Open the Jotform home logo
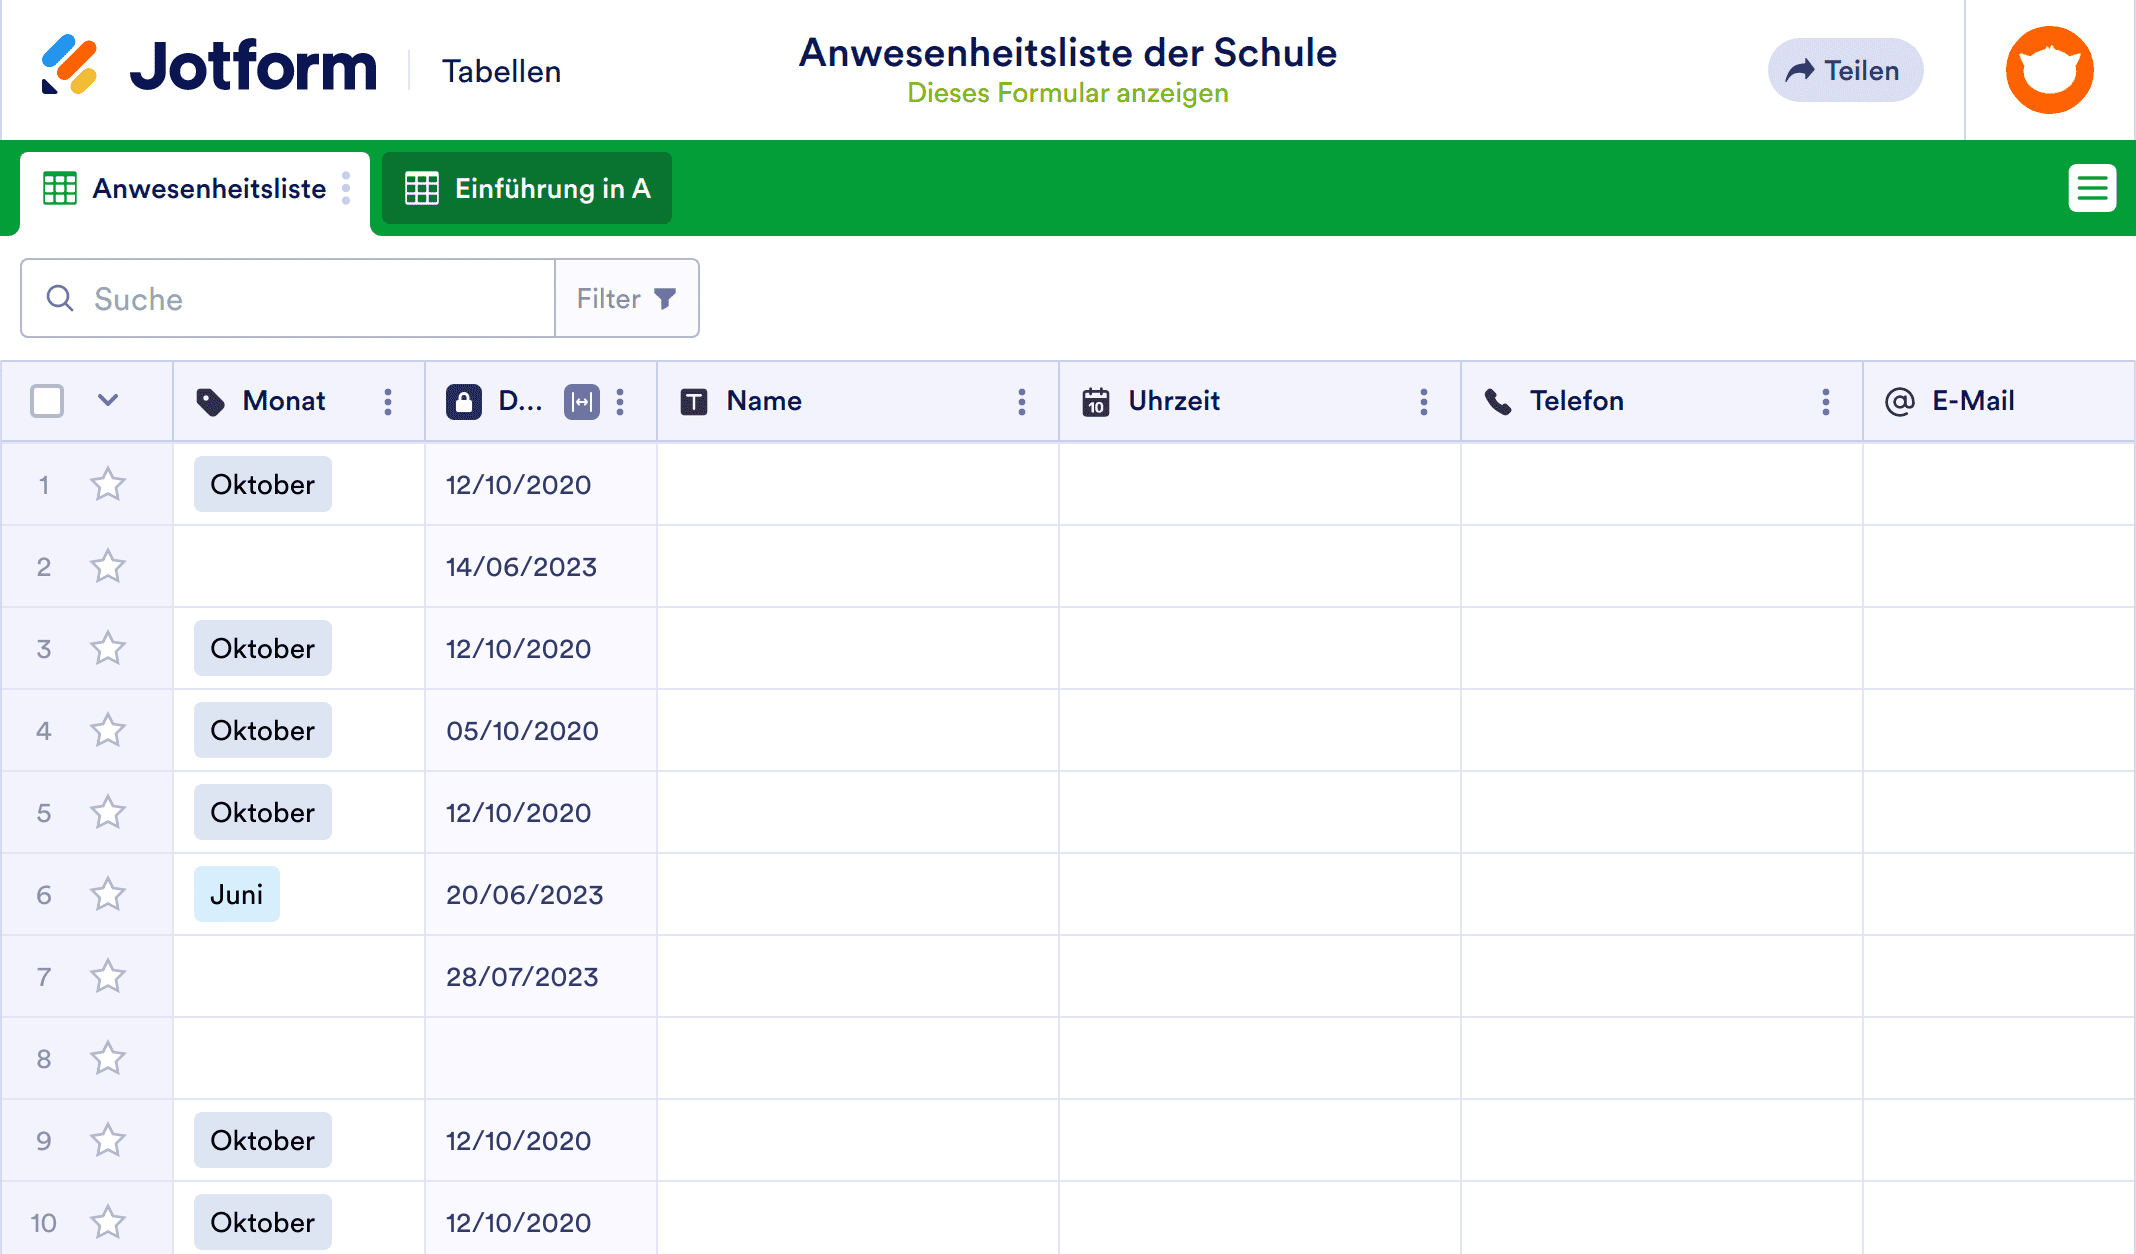 [x=209, y=66]
